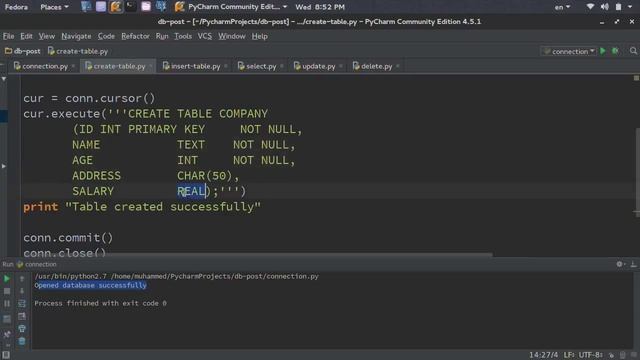
Task: Open the Help menu
Action: tap(260, 36)
